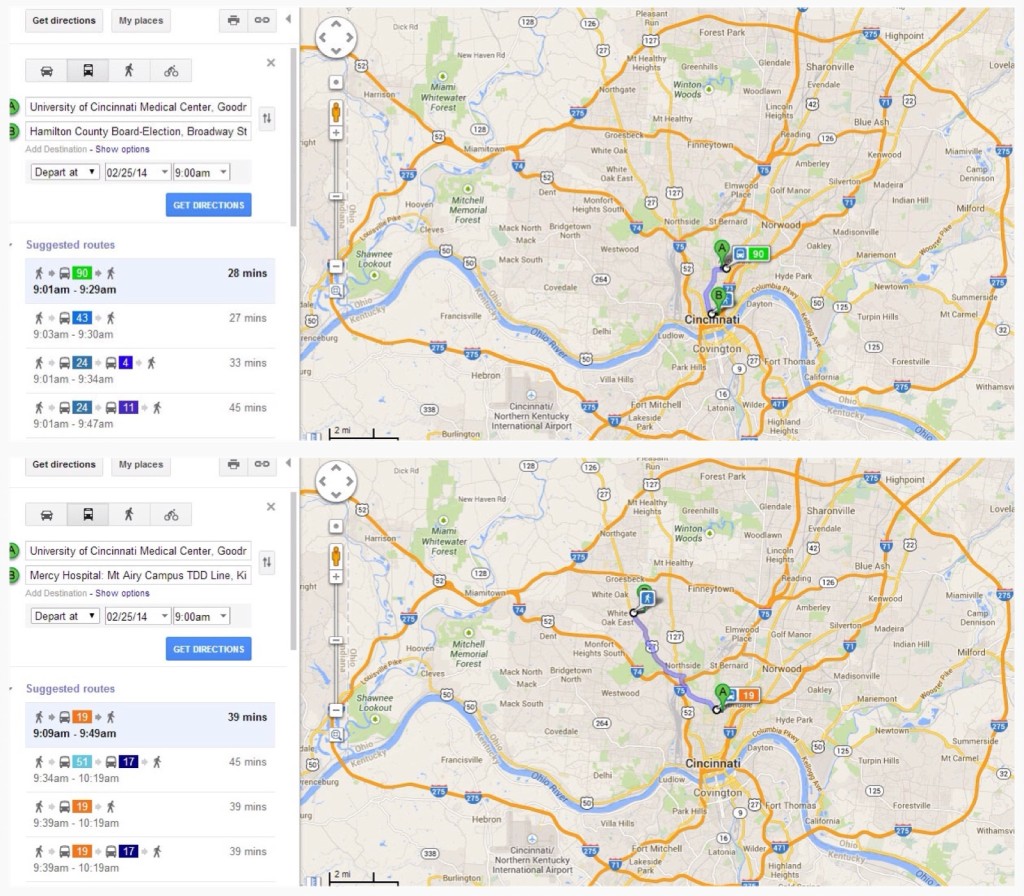Zoom in with plus on top map
1024x896 pixels.
click(336, 133)
